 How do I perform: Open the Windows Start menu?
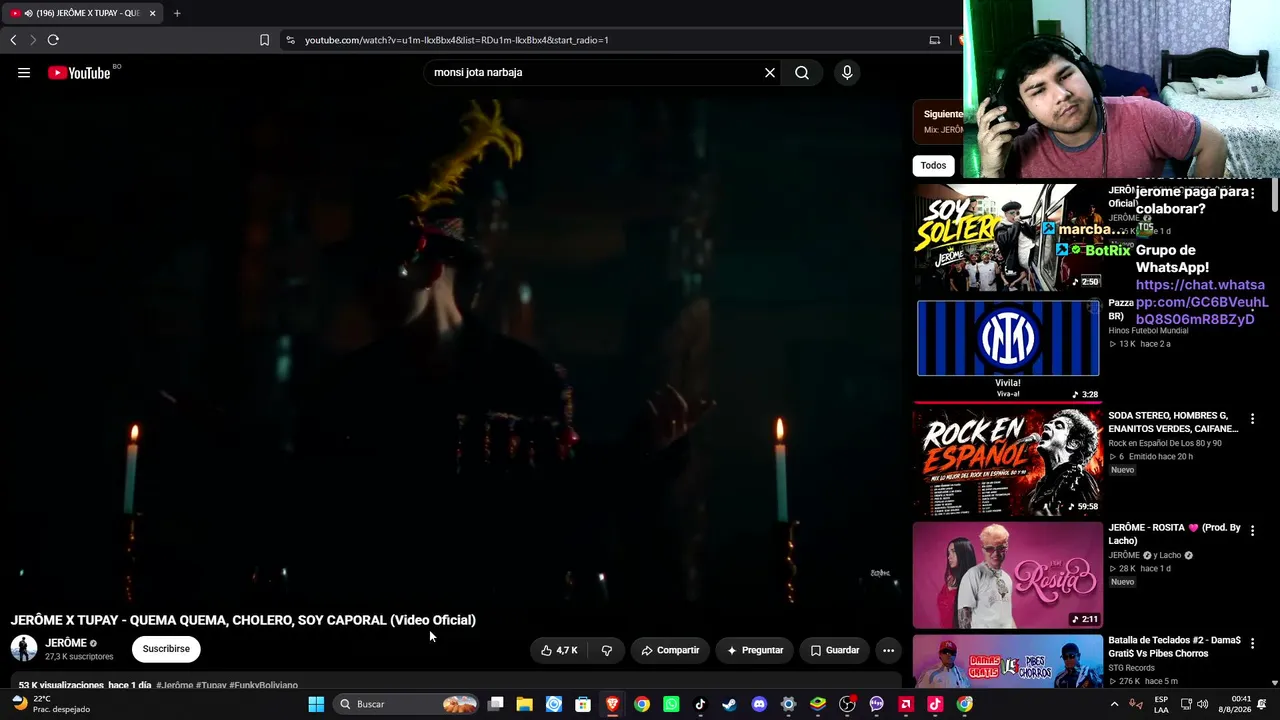point(316,704)
